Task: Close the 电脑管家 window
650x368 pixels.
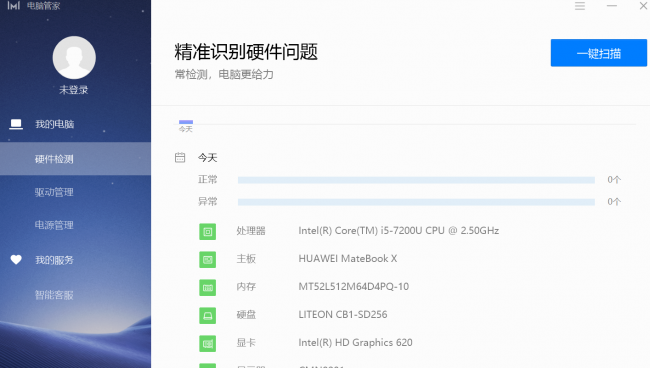Action: click(x=644, y=6)
